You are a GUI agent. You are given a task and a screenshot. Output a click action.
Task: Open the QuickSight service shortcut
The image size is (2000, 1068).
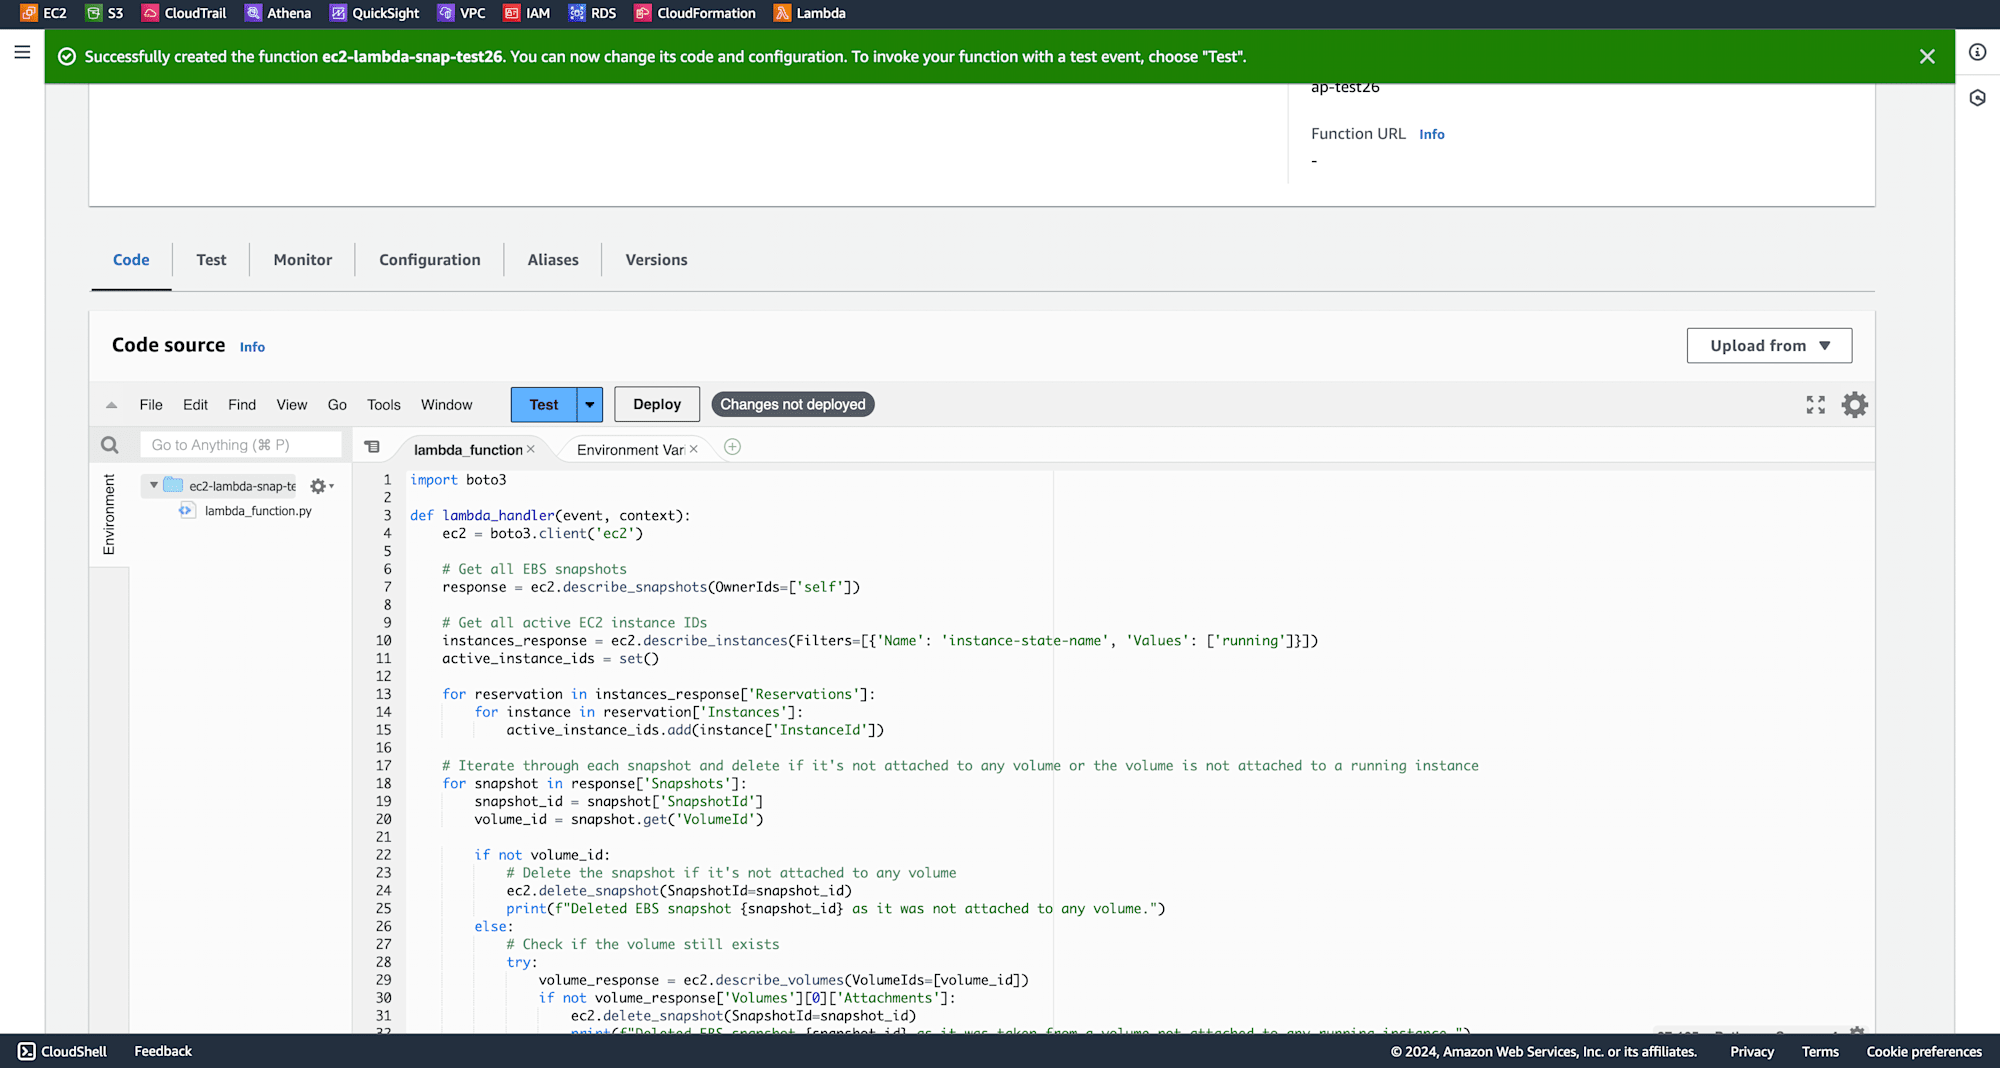point(375,13)
